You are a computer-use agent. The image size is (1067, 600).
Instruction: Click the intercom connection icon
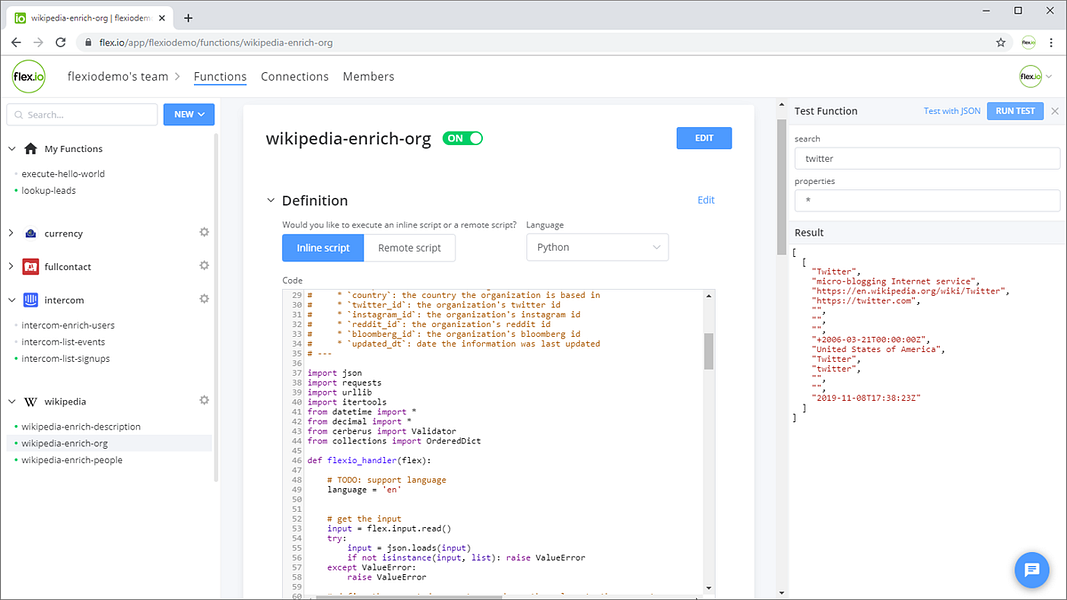point(31,300)
